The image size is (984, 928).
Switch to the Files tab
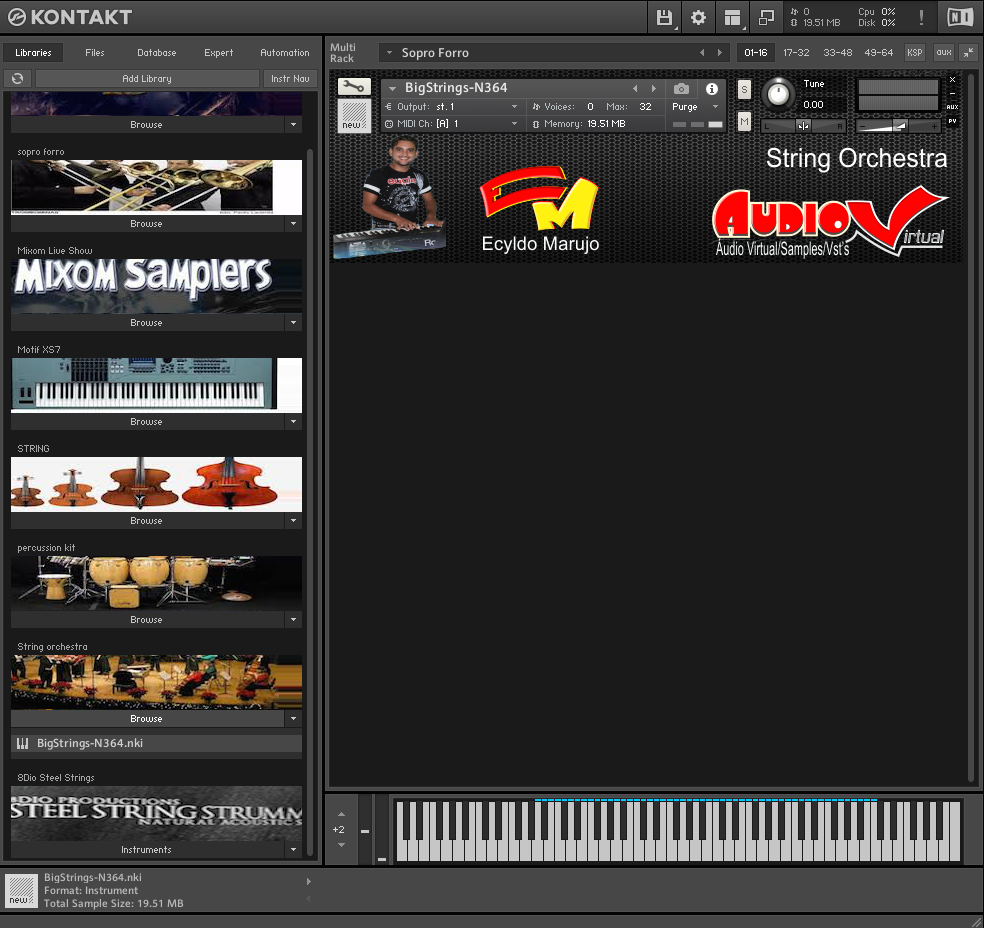coord(95,53)
